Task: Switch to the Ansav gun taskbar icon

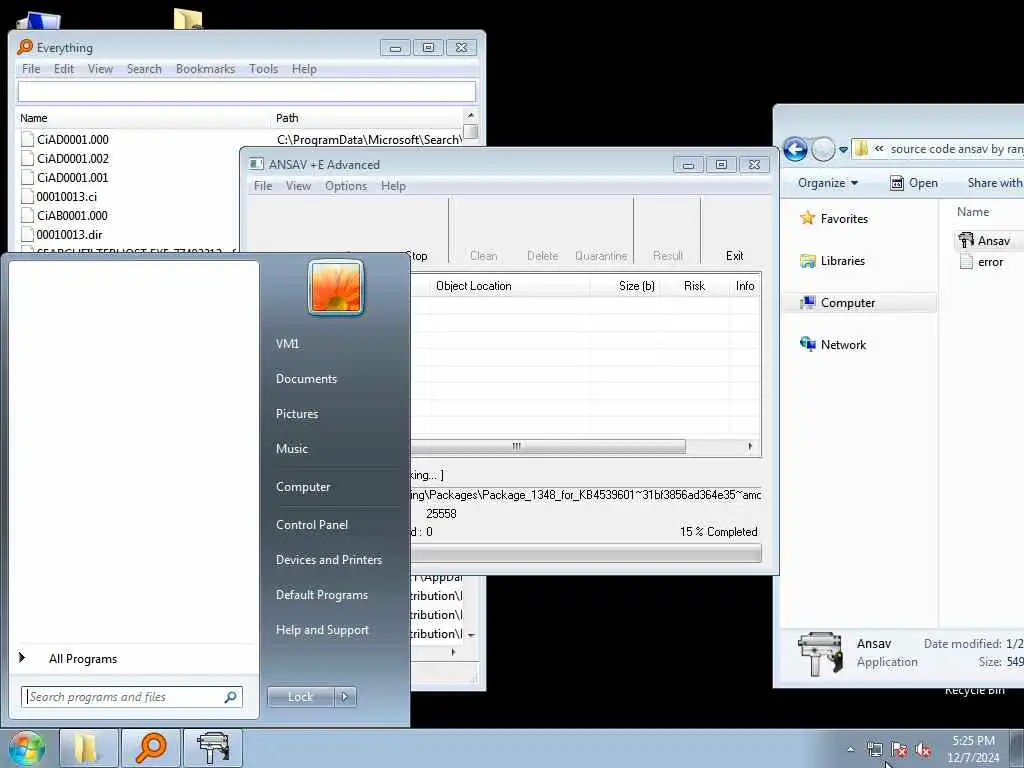Action: click(x=213, y=748)
